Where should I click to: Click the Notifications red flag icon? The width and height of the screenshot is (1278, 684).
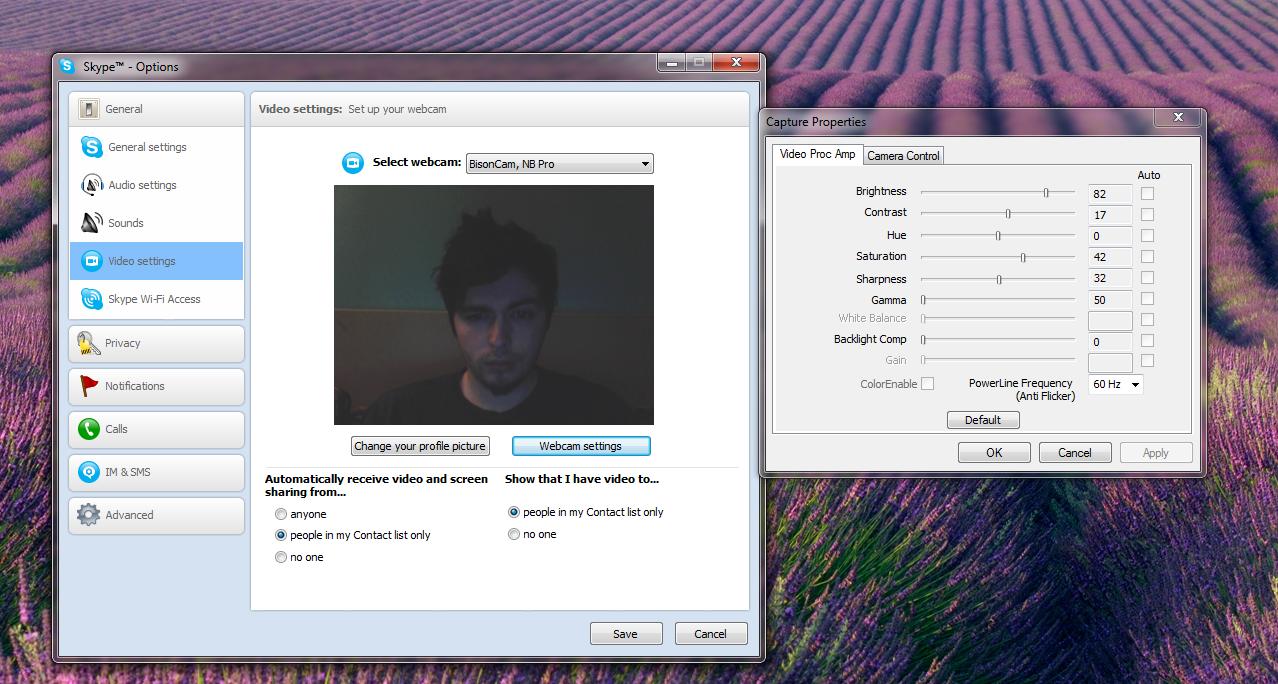tap(88, 386)
